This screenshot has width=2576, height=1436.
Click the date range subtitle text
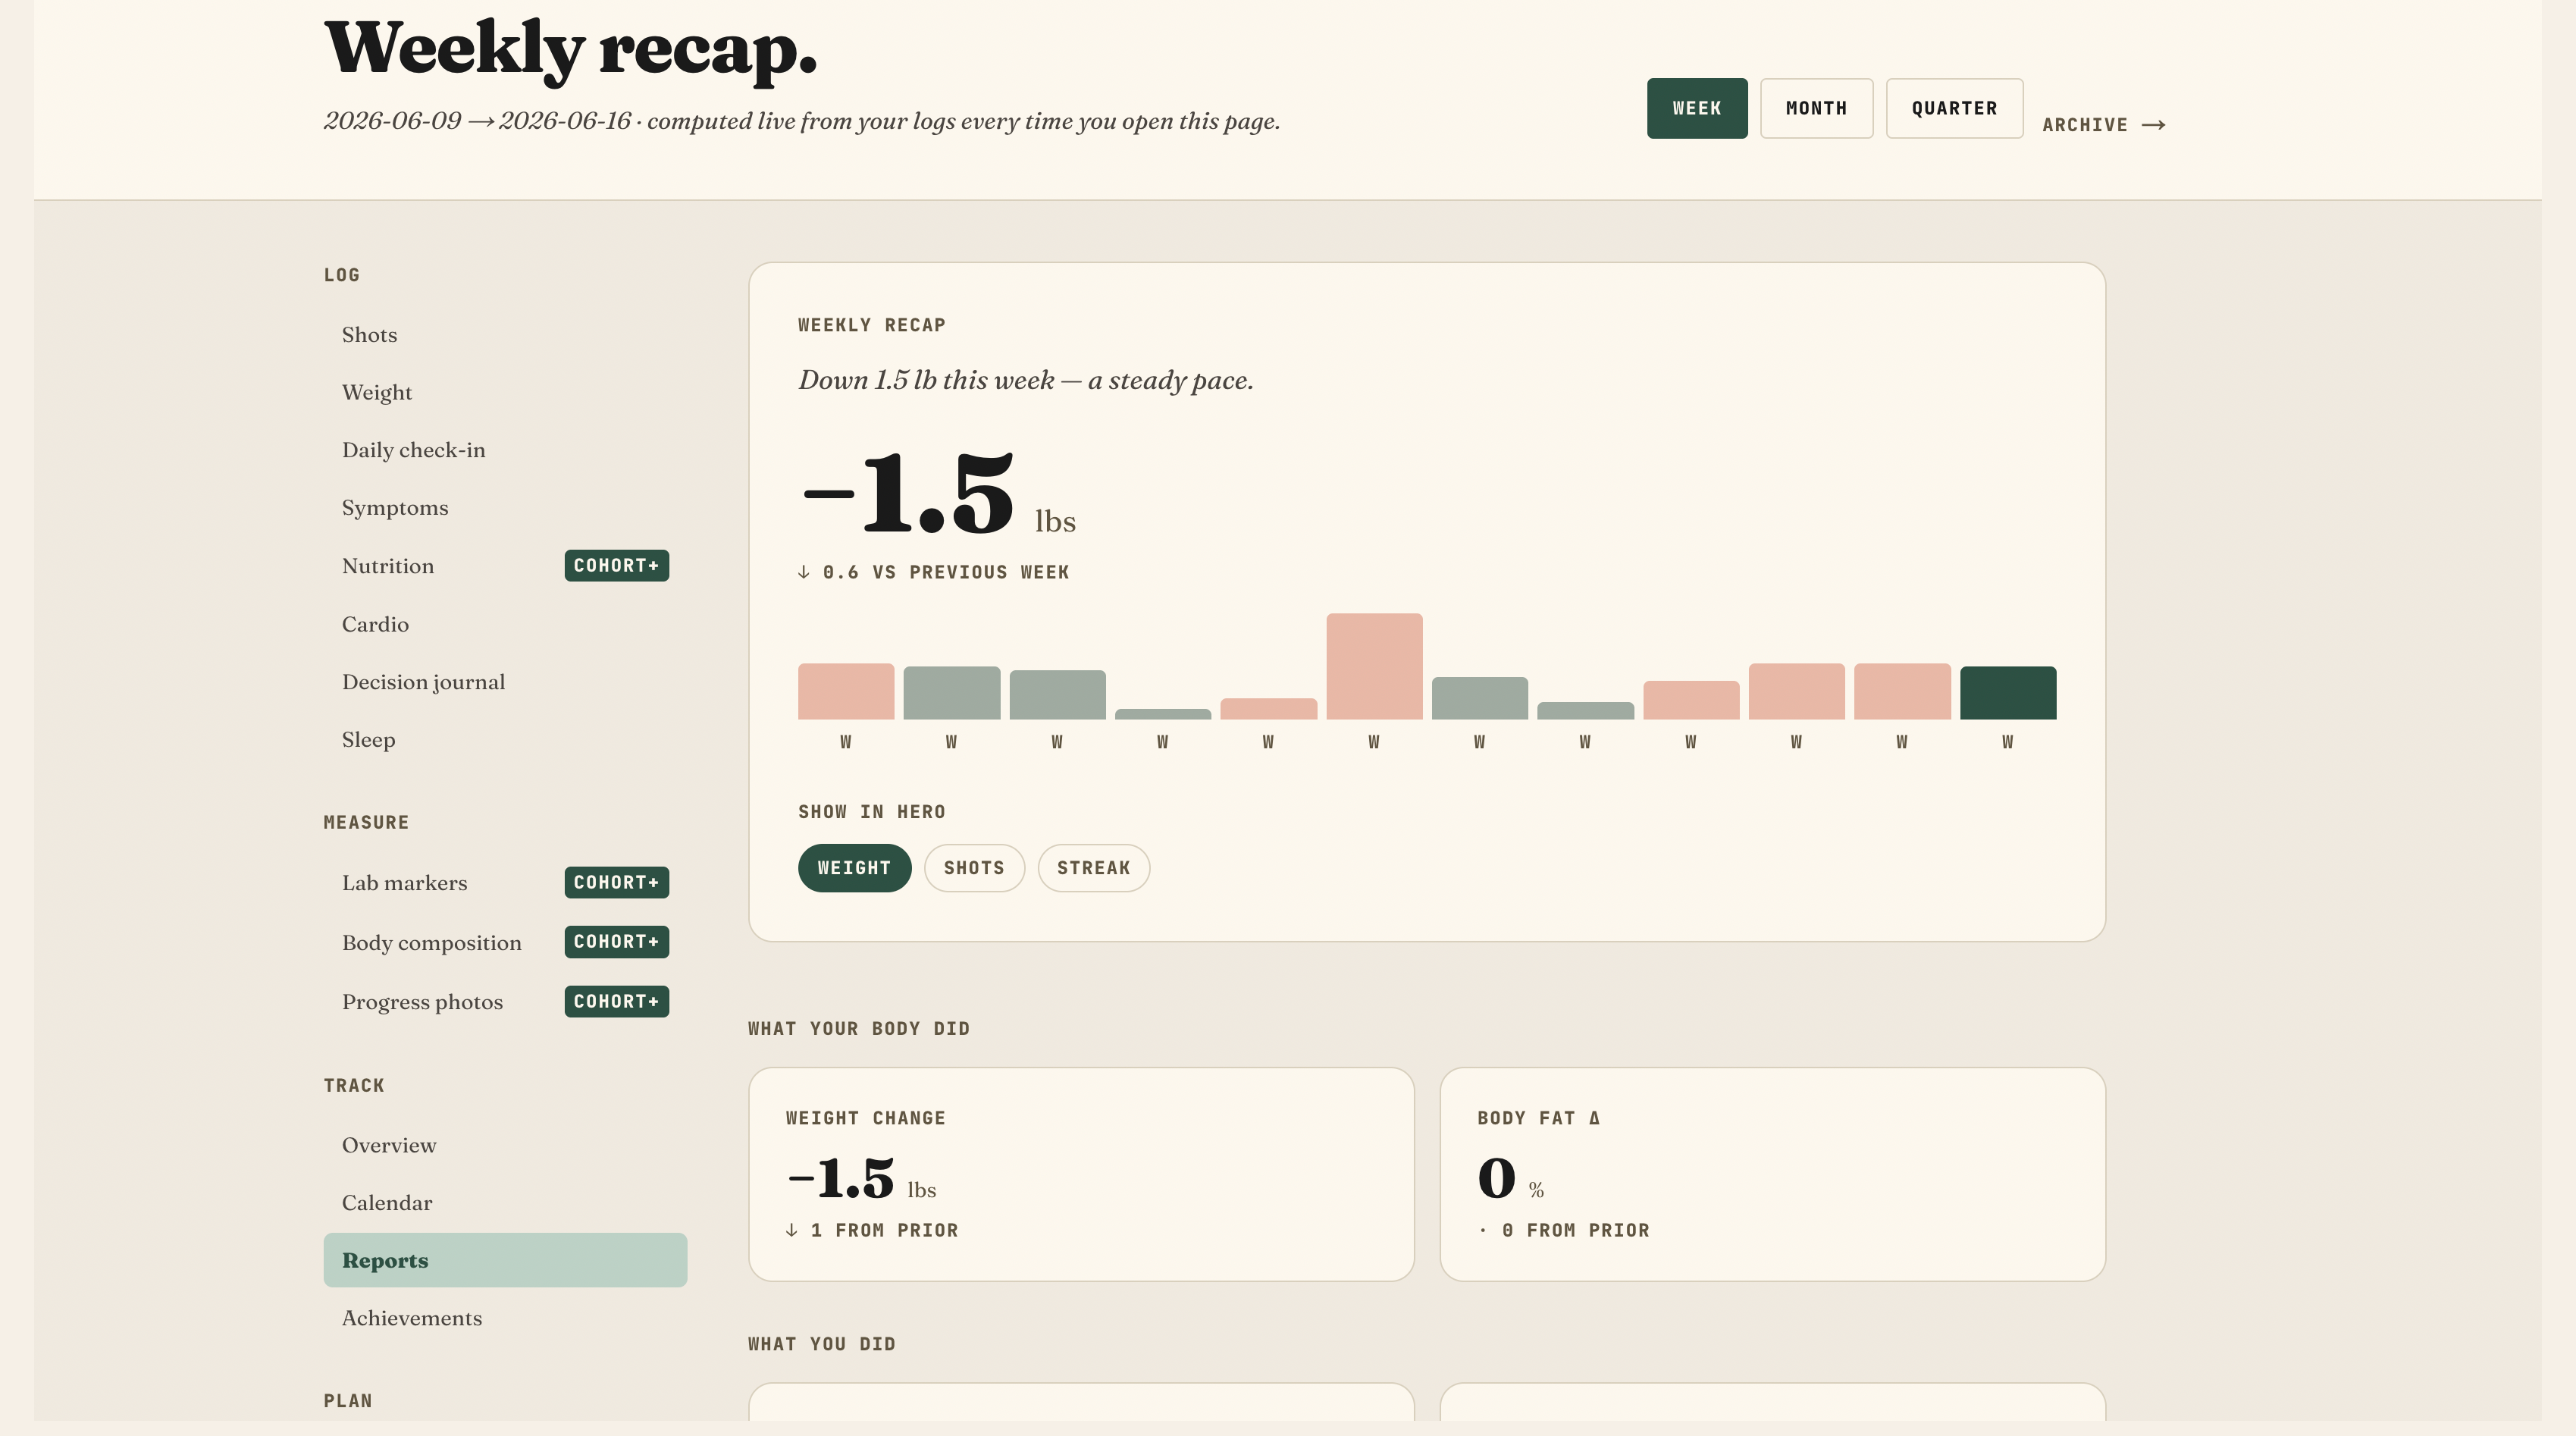click(x=801, y=121)
